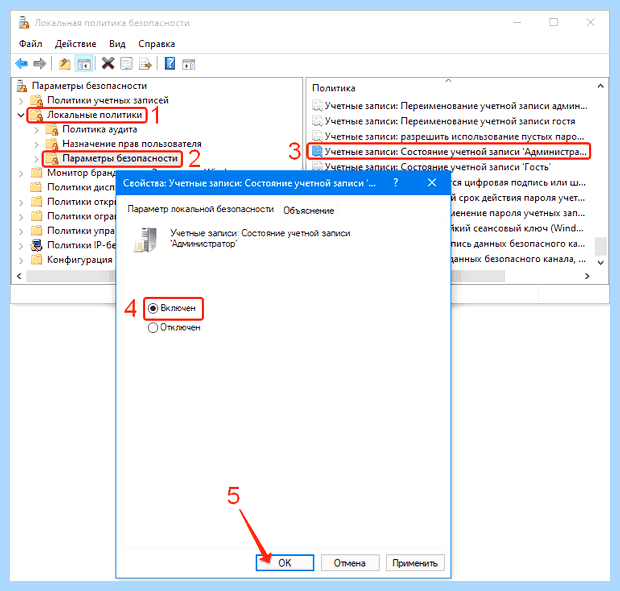
Task: Expand the Монитор брандмауэра node
Action: point(21,174)
